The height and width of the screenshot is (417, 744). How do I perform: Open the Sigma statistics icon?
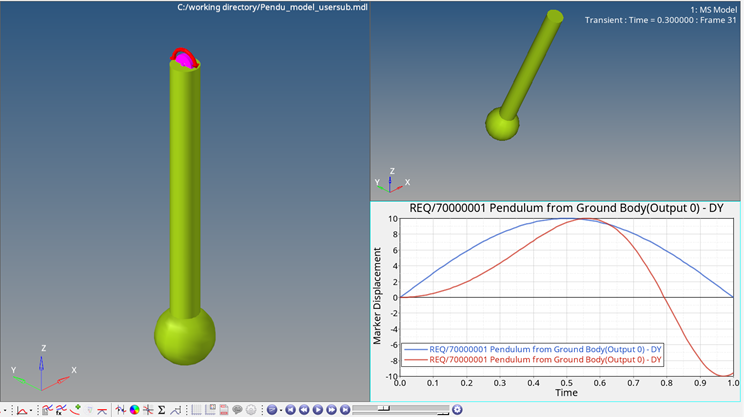coord(161,410)
